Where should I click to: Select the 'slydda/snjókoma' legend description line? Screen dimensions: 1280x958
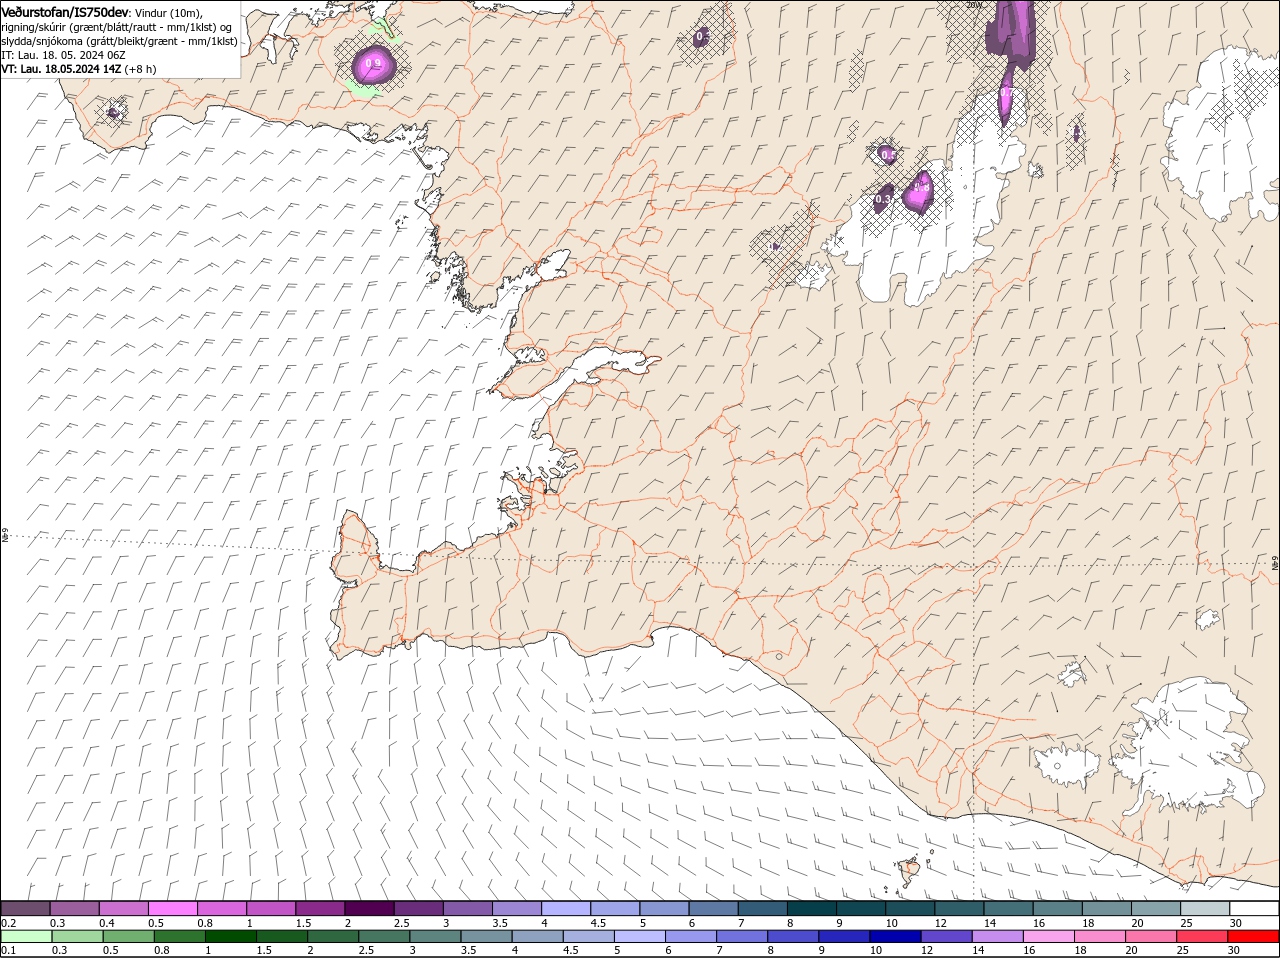click(119, 41)
